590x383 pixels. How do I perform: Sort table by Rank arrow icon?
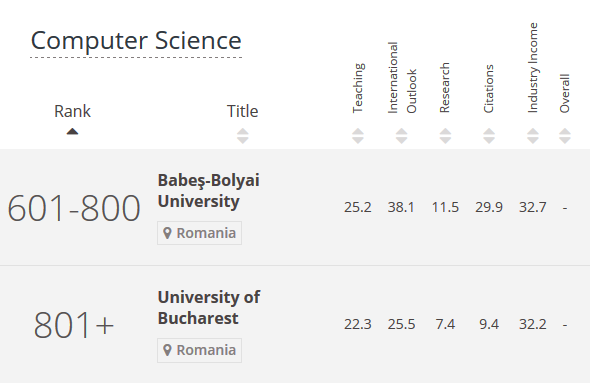point(72,131)
